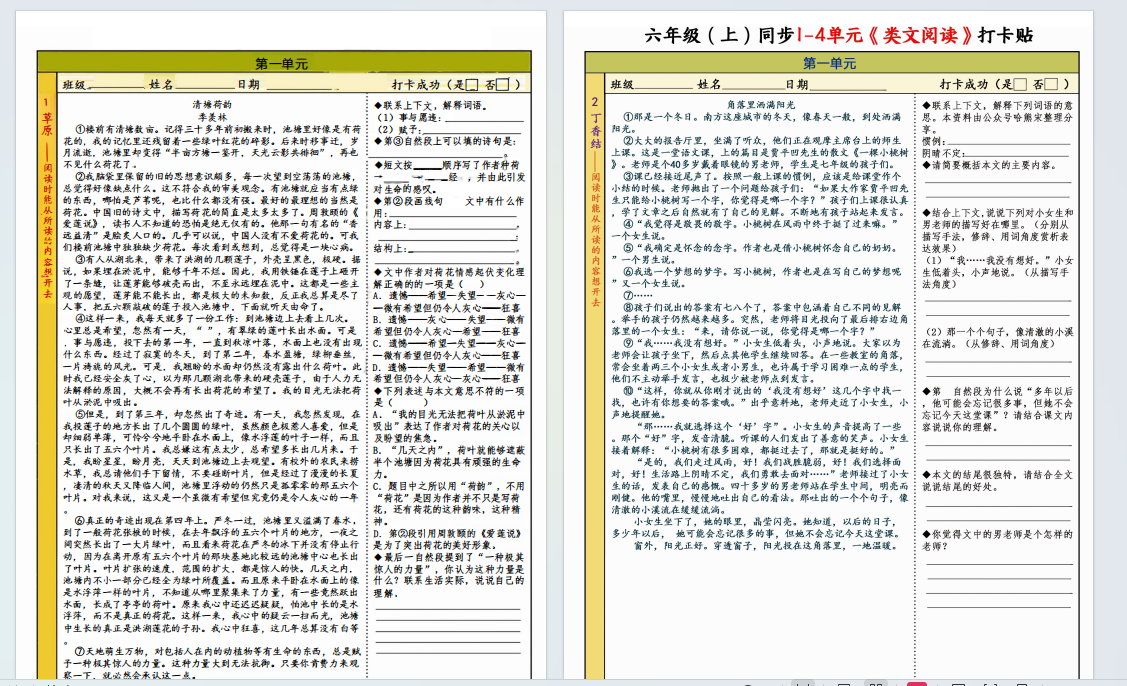Choose option C beginning 题目中之所以用“荷韵”
Screen dimensions: 1127x686
(449, 503)
